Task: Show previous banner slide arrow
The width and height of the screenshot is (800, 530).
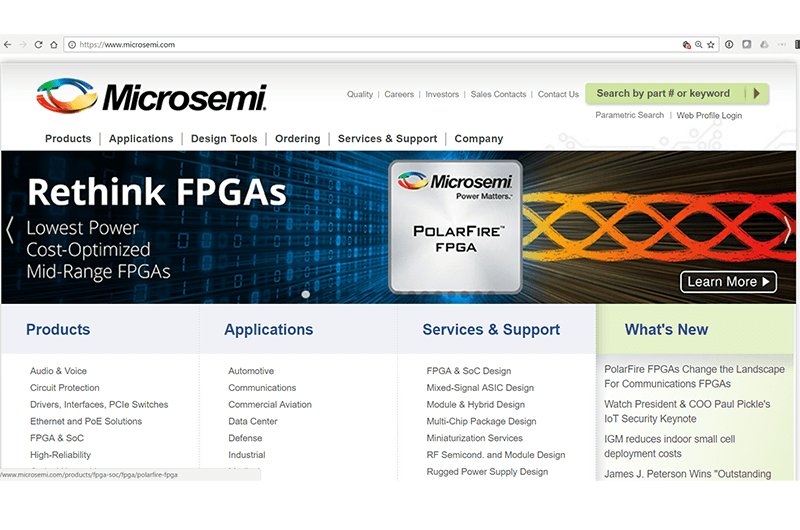Action: [10, 230]
